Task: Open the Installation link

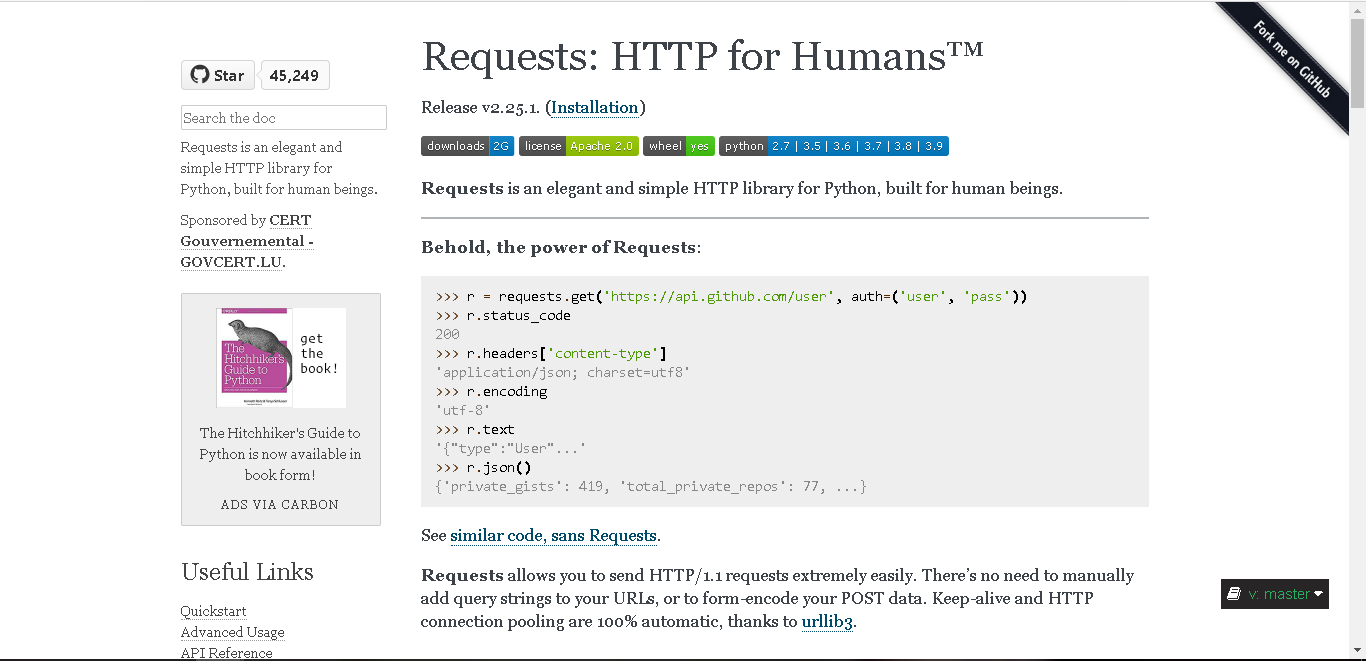Action: 595,107
